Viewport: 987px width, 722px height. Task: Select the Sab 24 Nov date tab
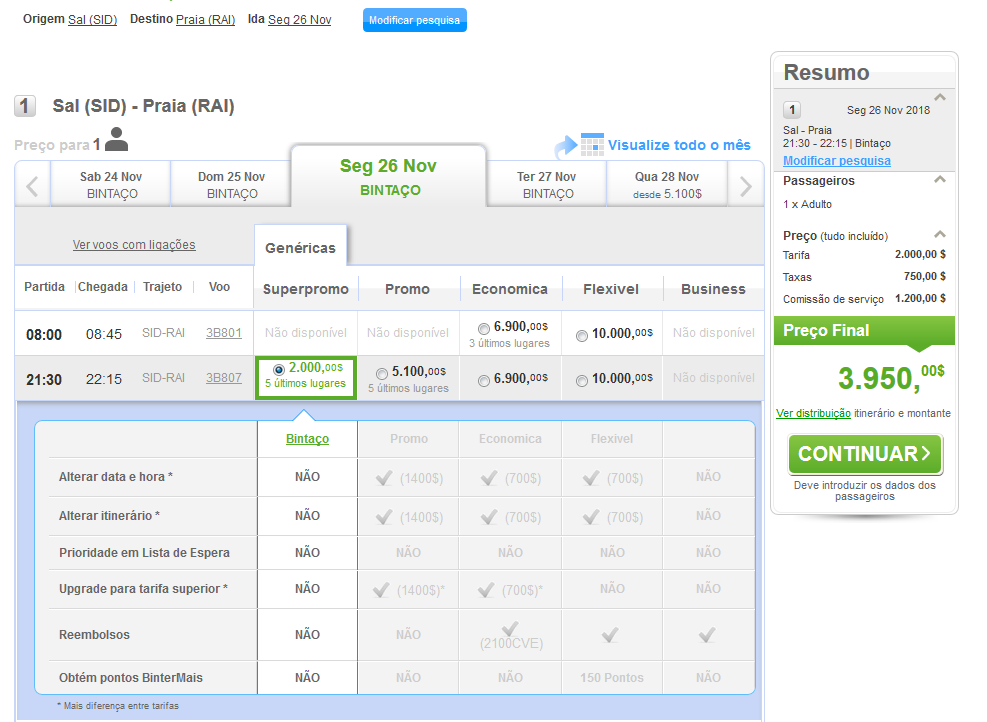coord(111,184)
